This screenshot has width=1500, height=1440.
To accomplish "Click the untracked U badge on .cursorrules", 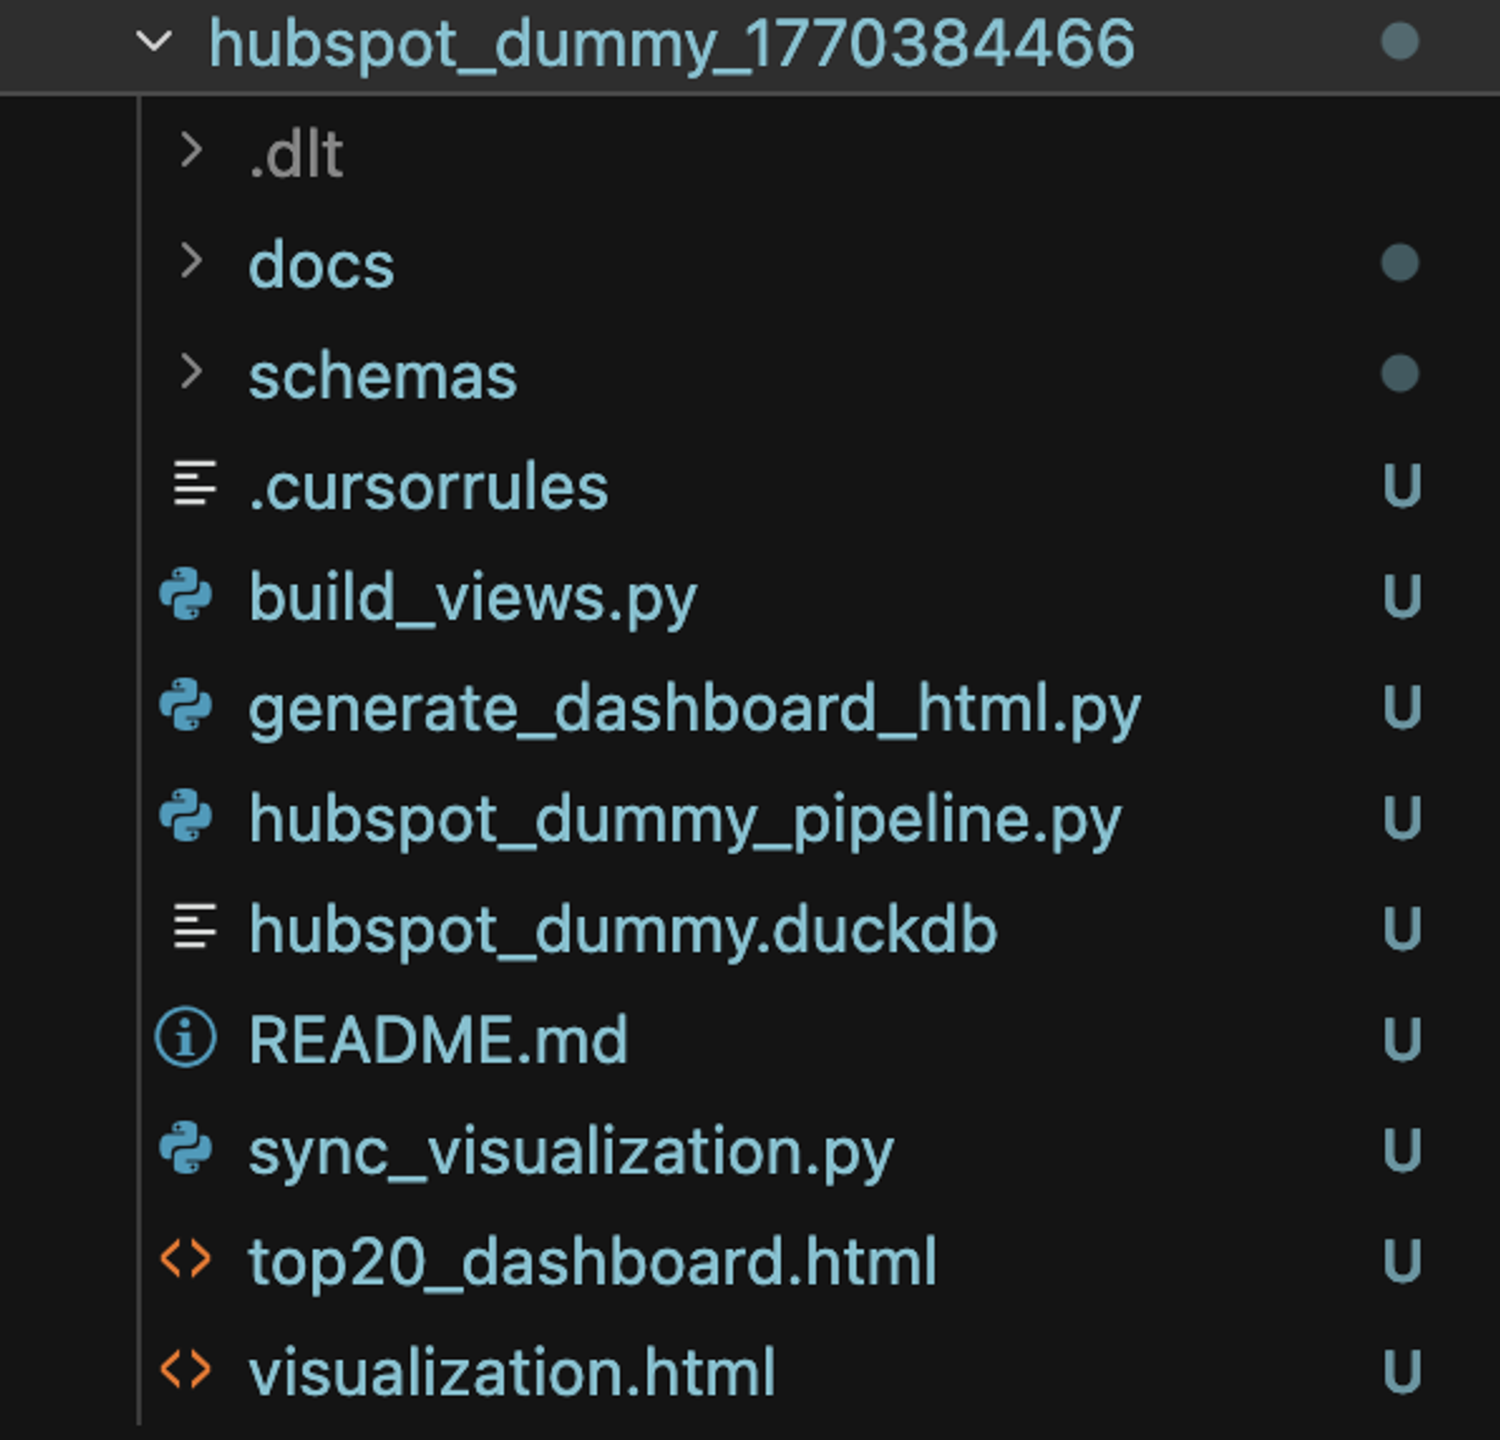I will [x=1402, y=485].
